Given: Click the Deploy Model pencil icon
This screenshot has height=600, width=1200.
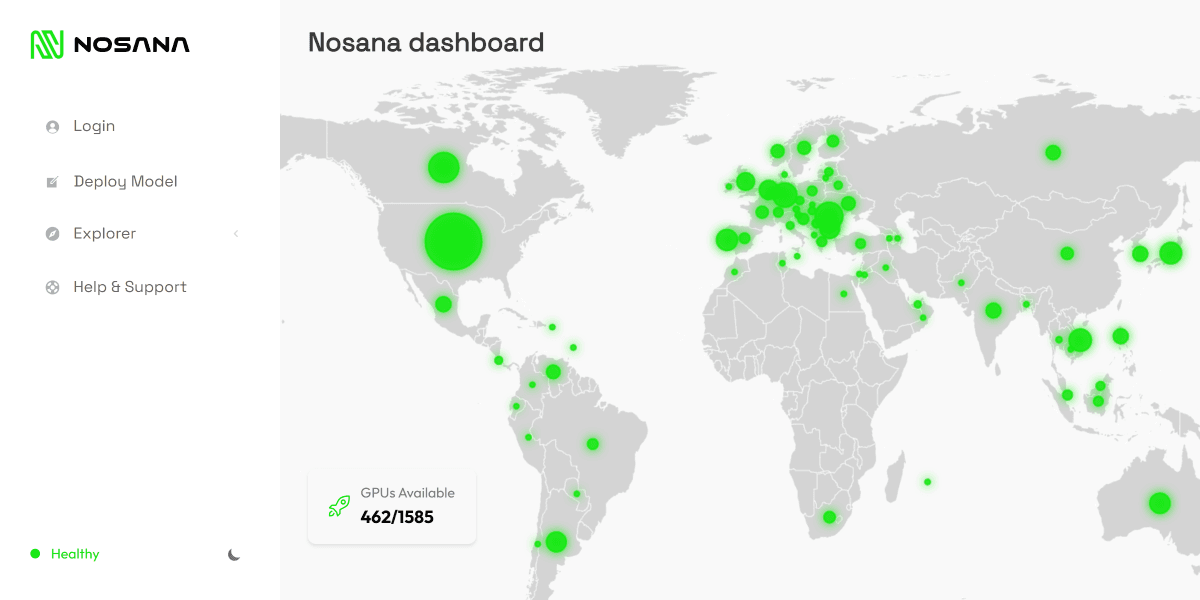Looking at the screenshot, I should point(52,182).
